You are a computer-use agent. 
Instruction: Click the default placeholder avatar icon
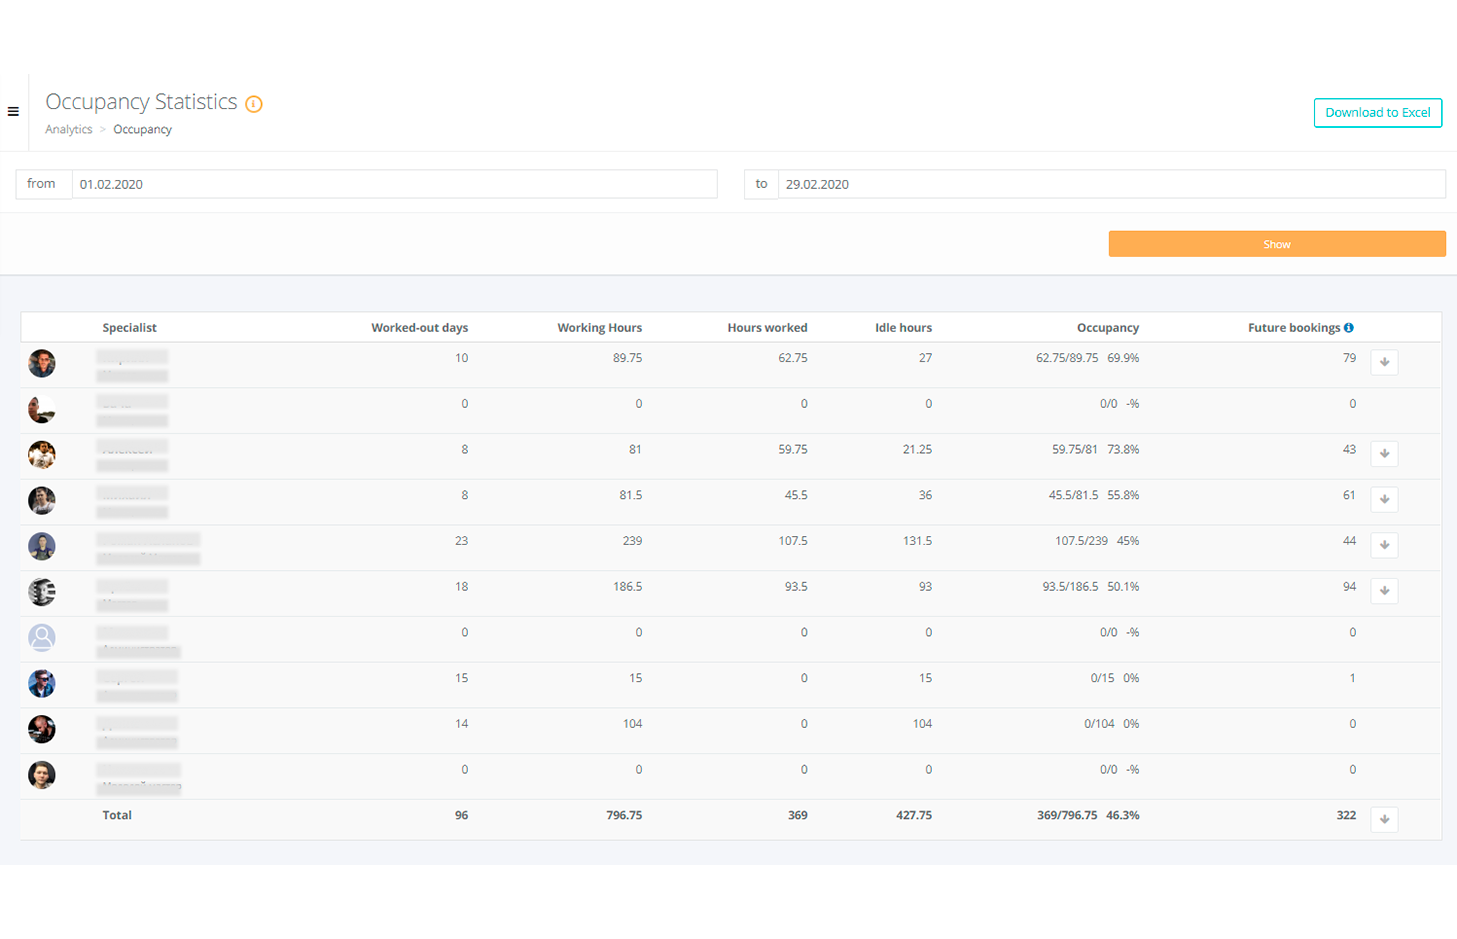[x=42, y=638]
